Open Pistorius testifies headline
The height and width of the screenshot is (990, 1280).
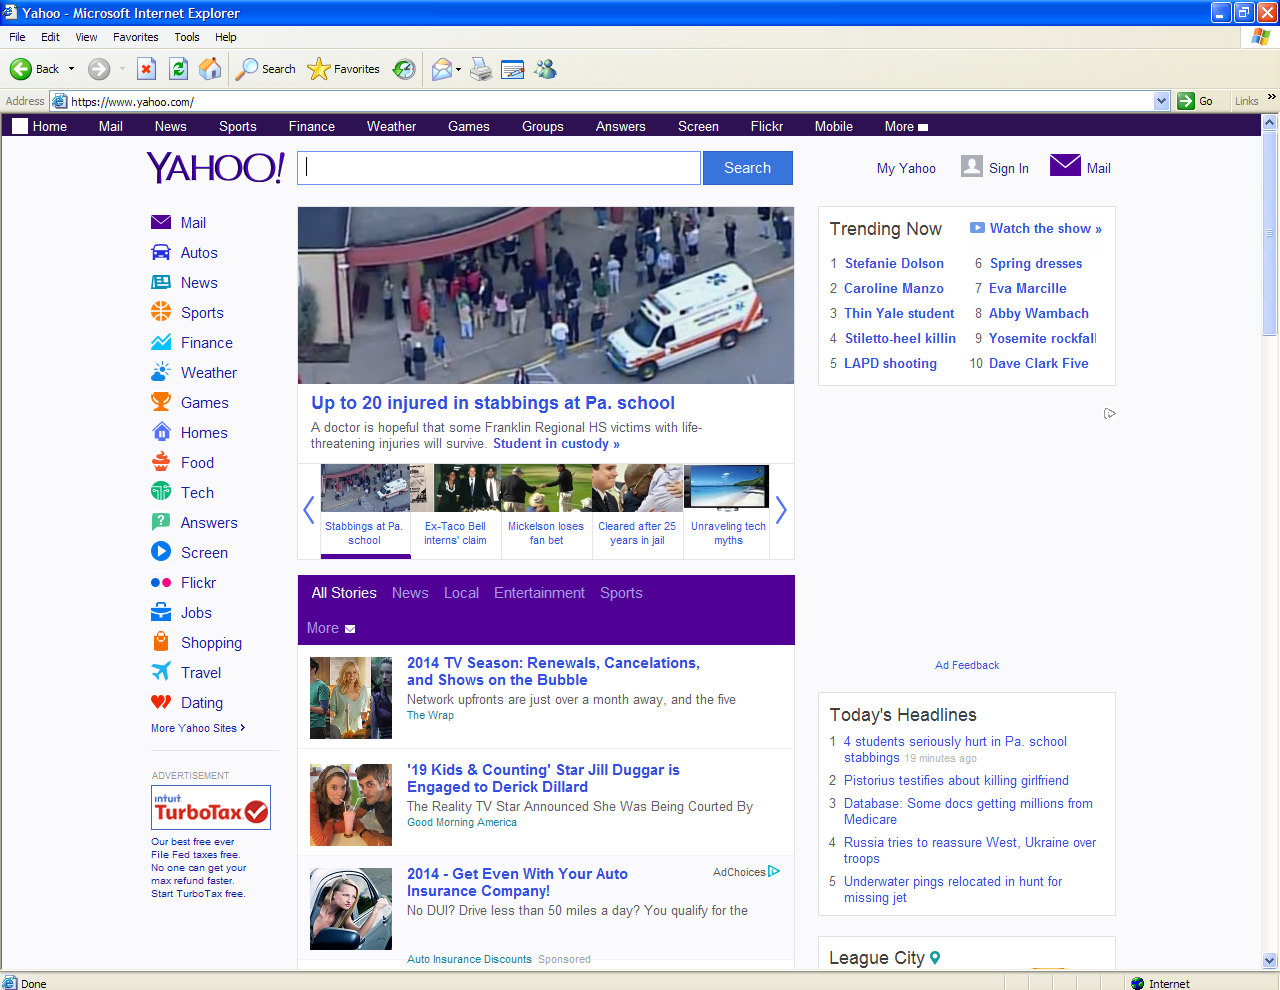point(956,781)
